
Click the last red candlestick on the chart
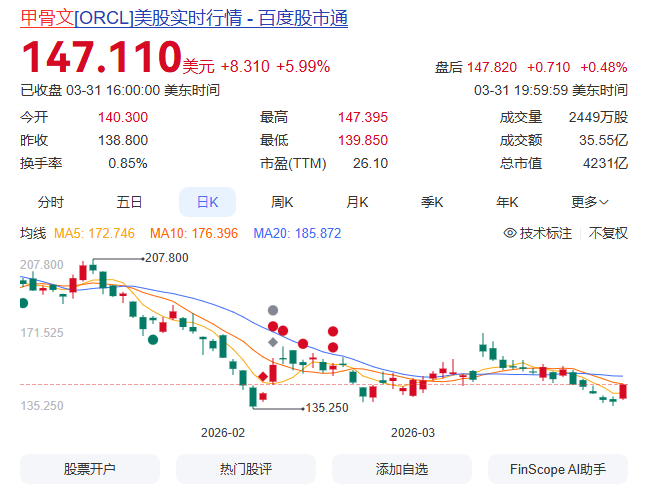[x=623, y=391]
